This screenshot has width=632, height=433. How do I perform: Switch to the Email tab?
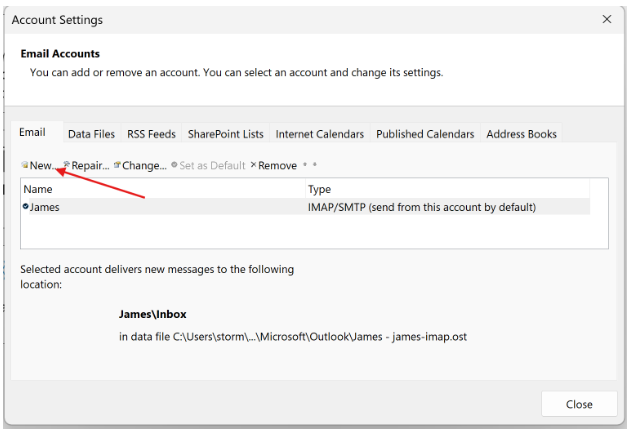point(33,132)
